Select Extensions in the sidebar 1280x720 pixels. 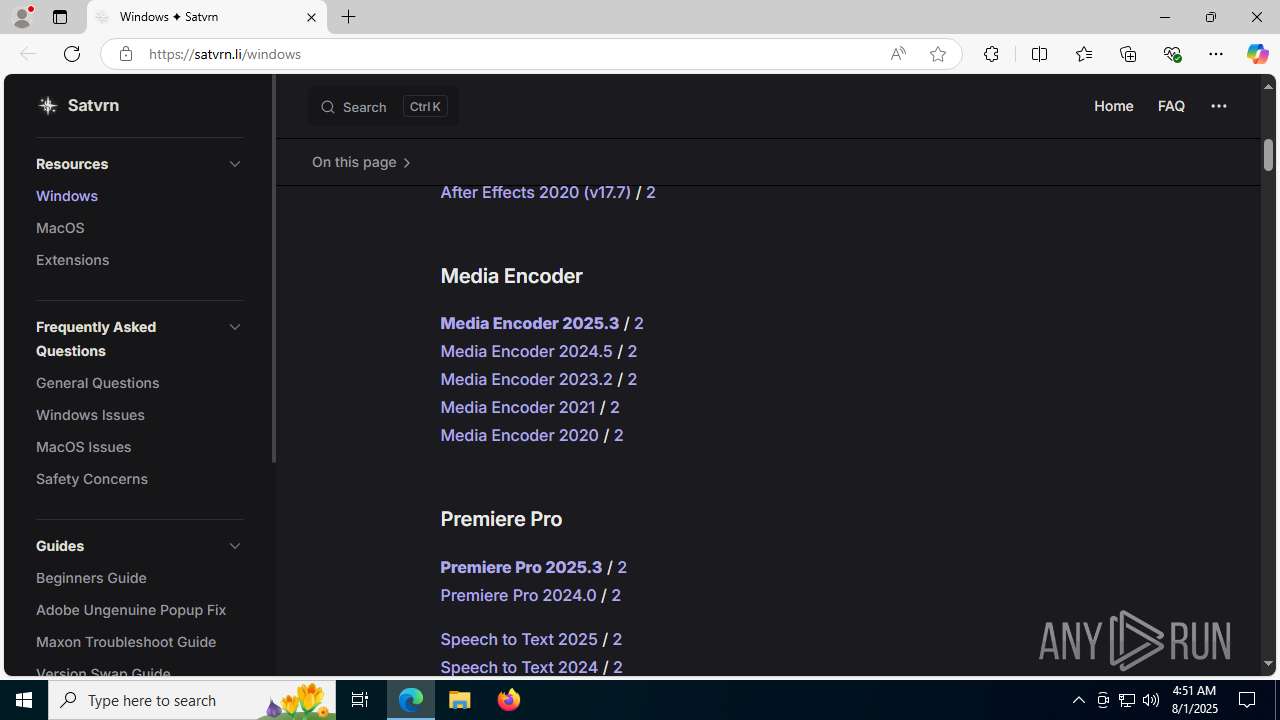[x=72, y=260]
